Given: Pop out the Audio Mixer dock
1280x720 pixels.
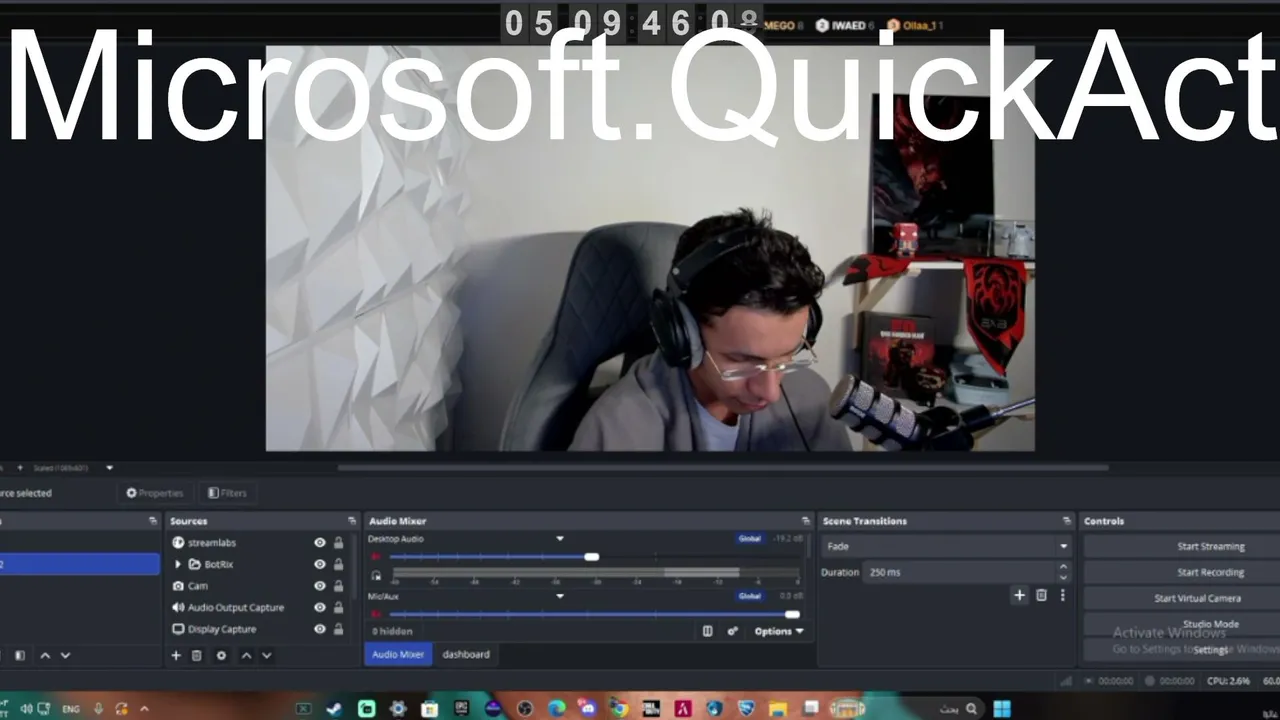Looking at the screenshot, I should [x=806, y=521].
